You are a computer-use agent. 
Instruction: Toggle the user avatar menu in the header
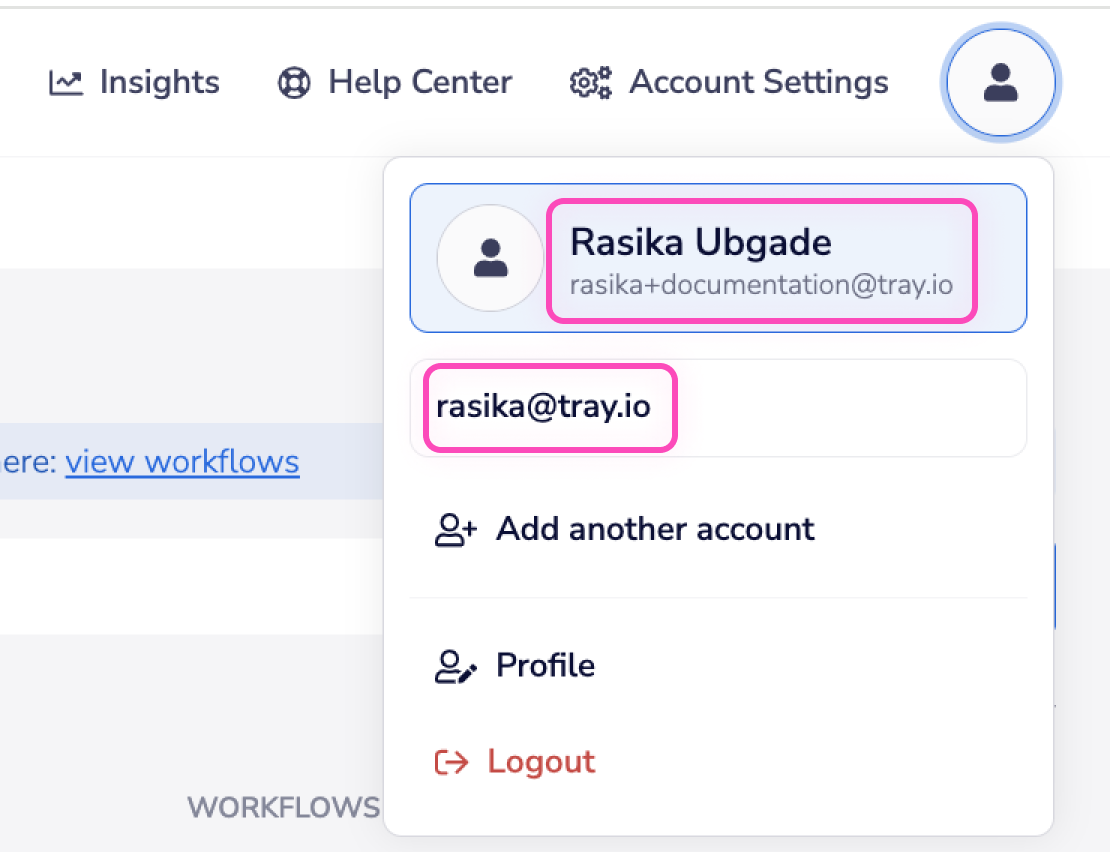pos(1000,82)
